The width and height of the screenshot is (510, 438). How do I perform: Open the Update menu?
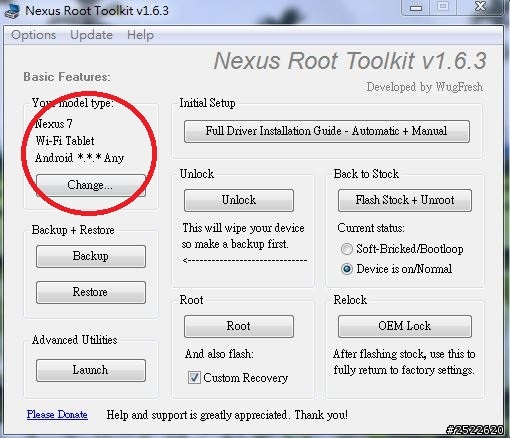pyautogui.click(x=91, y=35)
